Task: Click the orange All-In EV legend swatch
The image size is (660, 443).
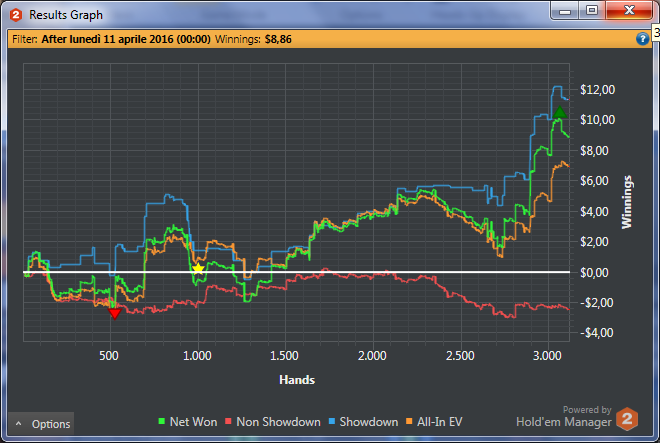Action: [x=409, y=421]
